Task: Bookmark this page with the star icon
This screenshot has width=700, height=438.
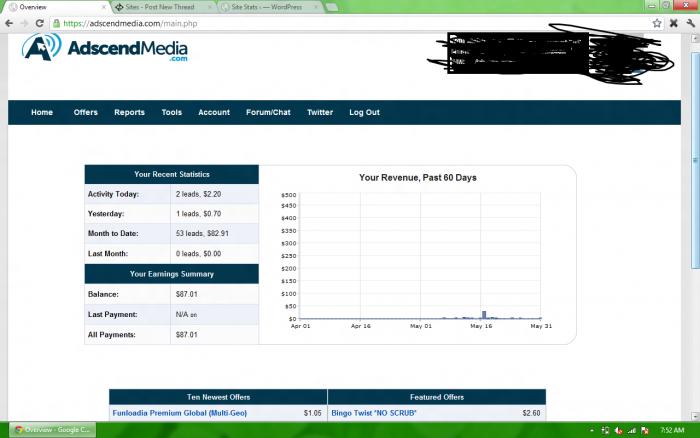Action: tap(657, 23)
